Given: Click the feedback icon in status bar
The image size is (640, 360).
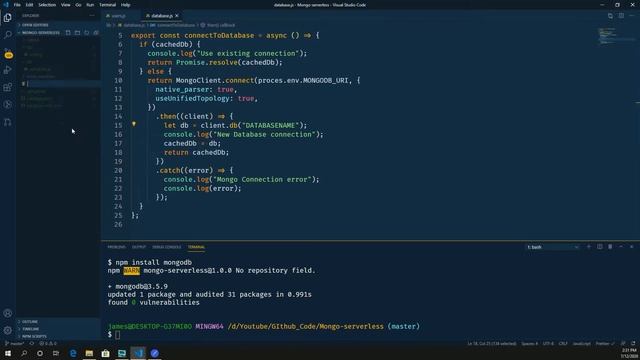Looking at the screenshot, I should 623,344.
